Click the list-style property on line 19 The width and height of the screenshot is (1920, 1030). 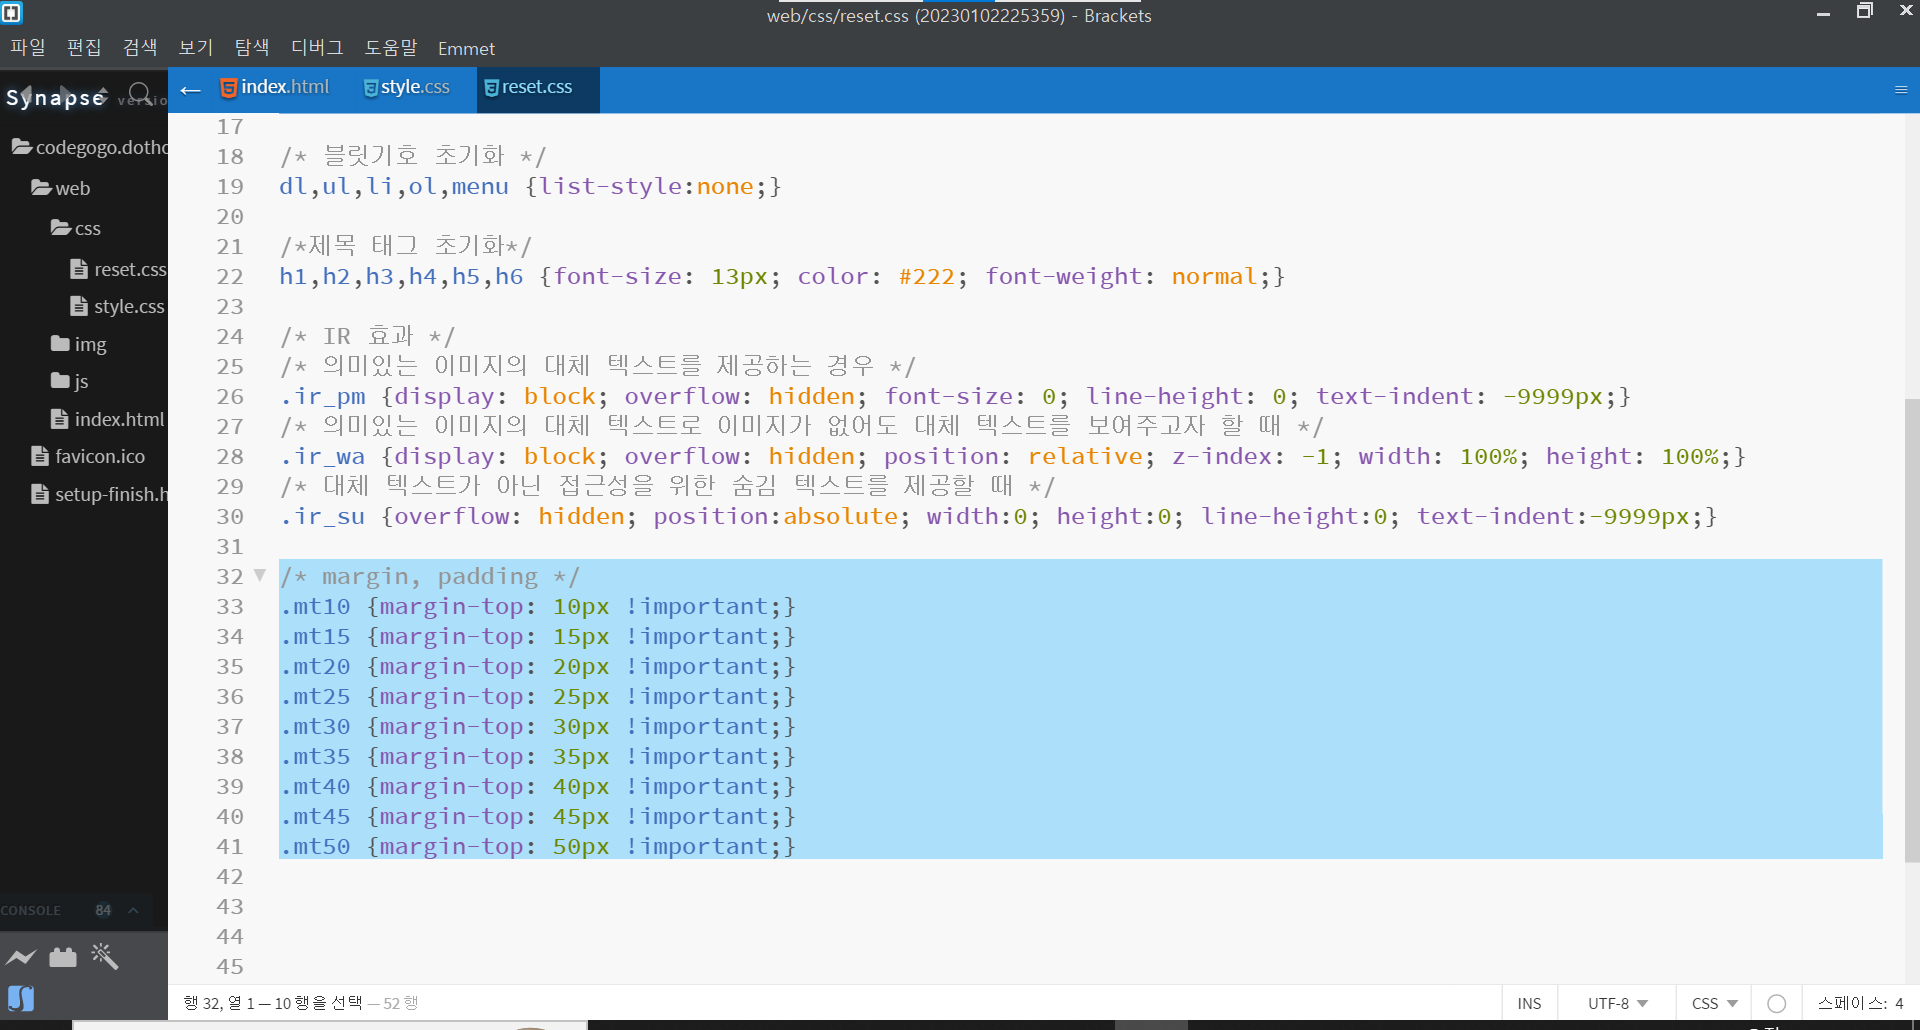click(611, 186)
